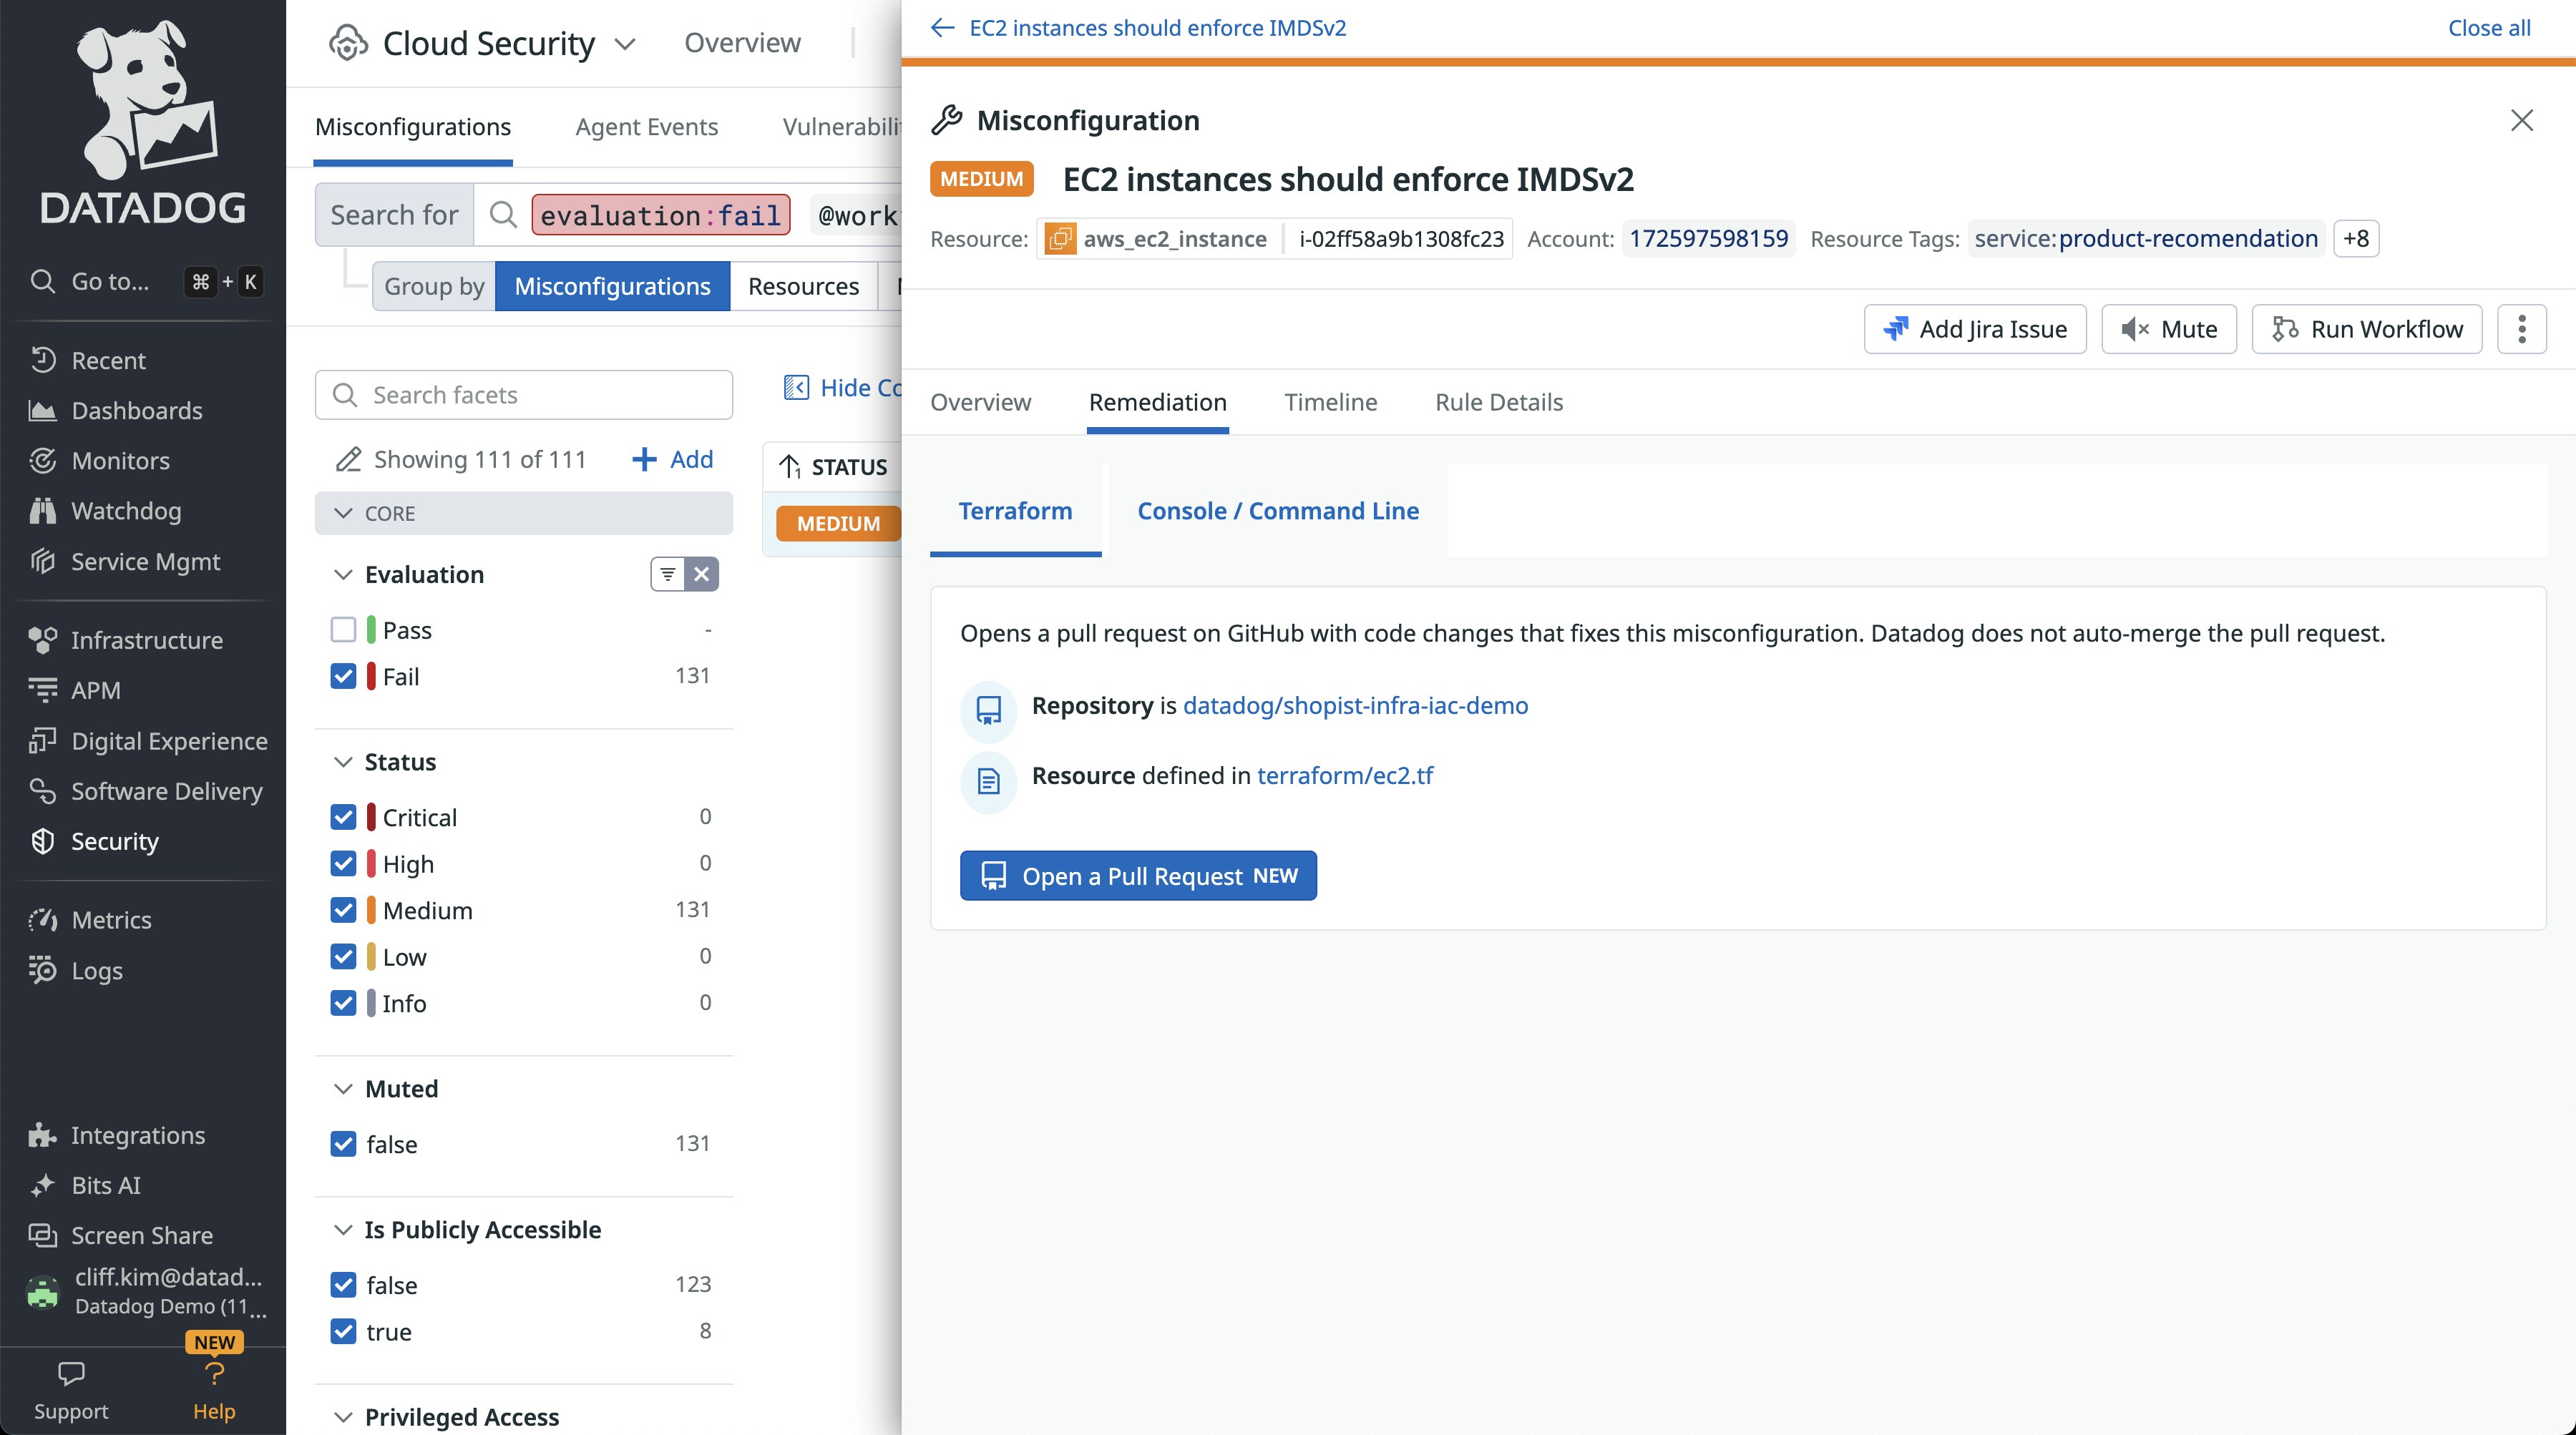
Task: Click the Help question mark icon
Action: (214, 1374)
